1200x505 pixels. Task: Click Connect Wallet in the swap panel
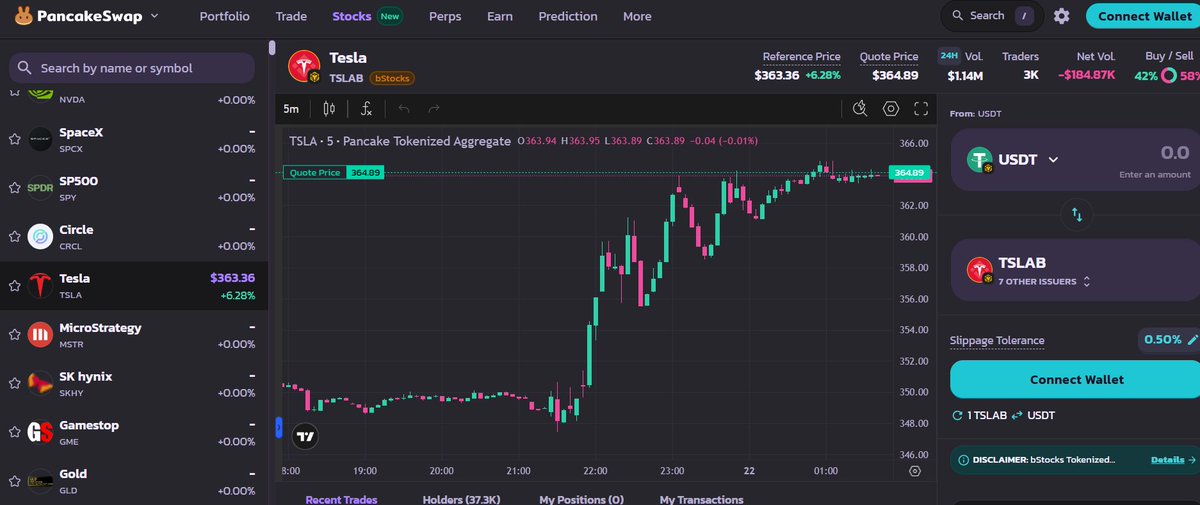1076,380
